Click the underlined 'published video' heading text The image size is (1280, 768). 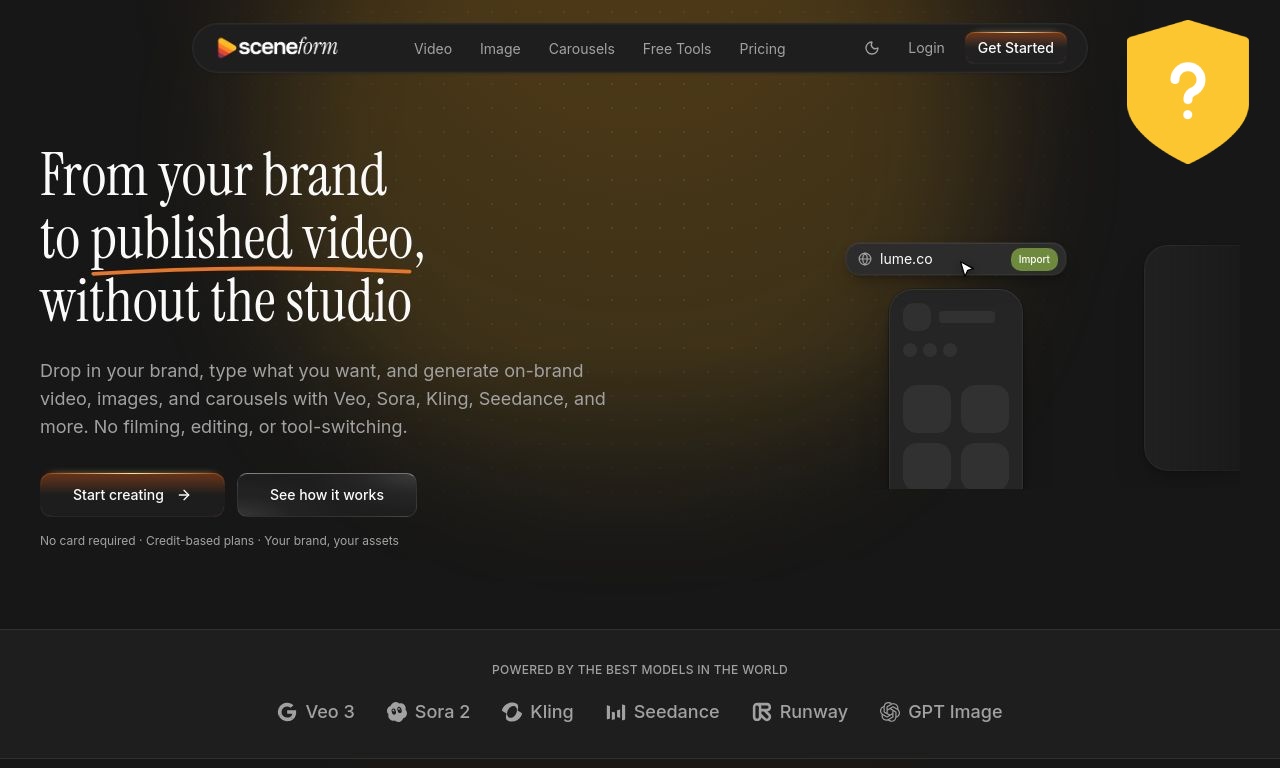coord(252,239)
